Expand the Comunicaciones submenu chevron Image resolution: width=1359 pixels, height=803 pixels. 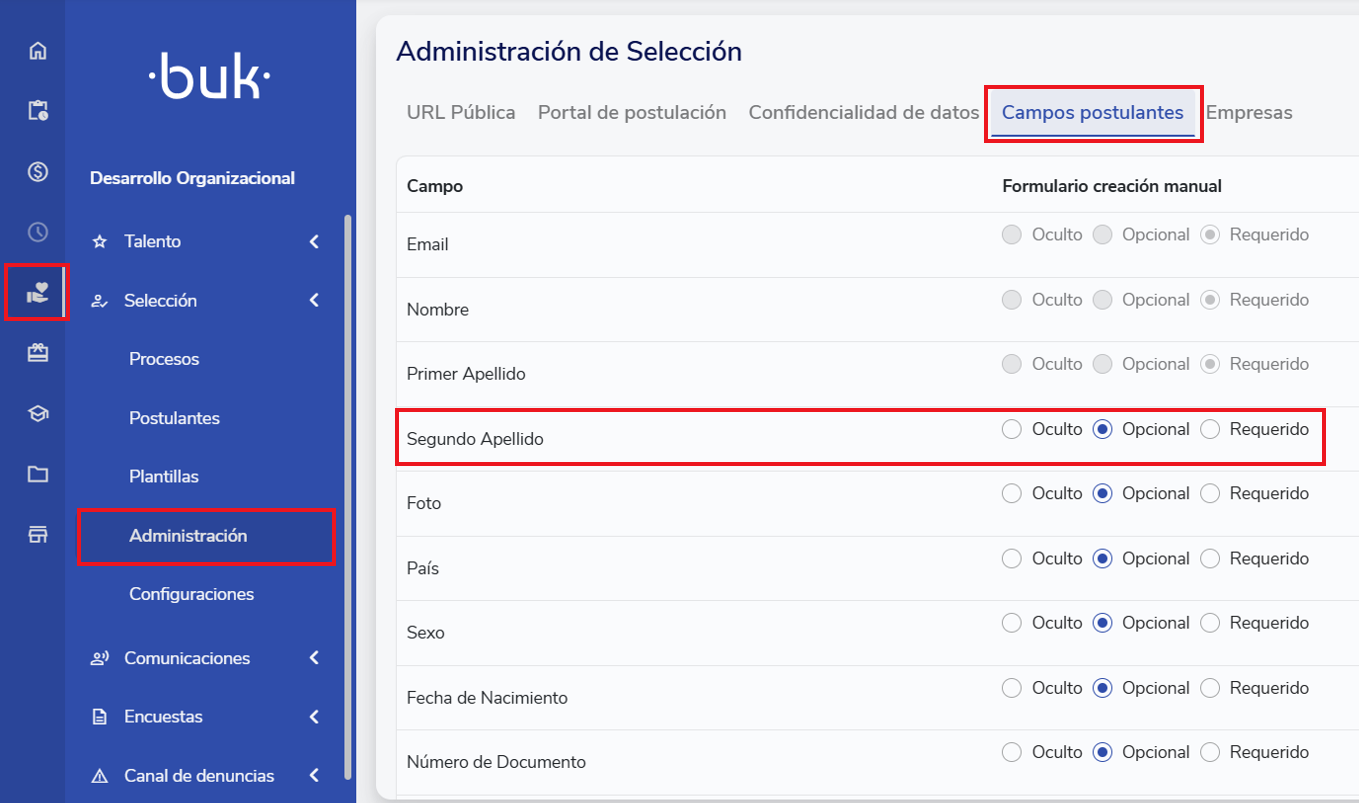tap(314, 658)
